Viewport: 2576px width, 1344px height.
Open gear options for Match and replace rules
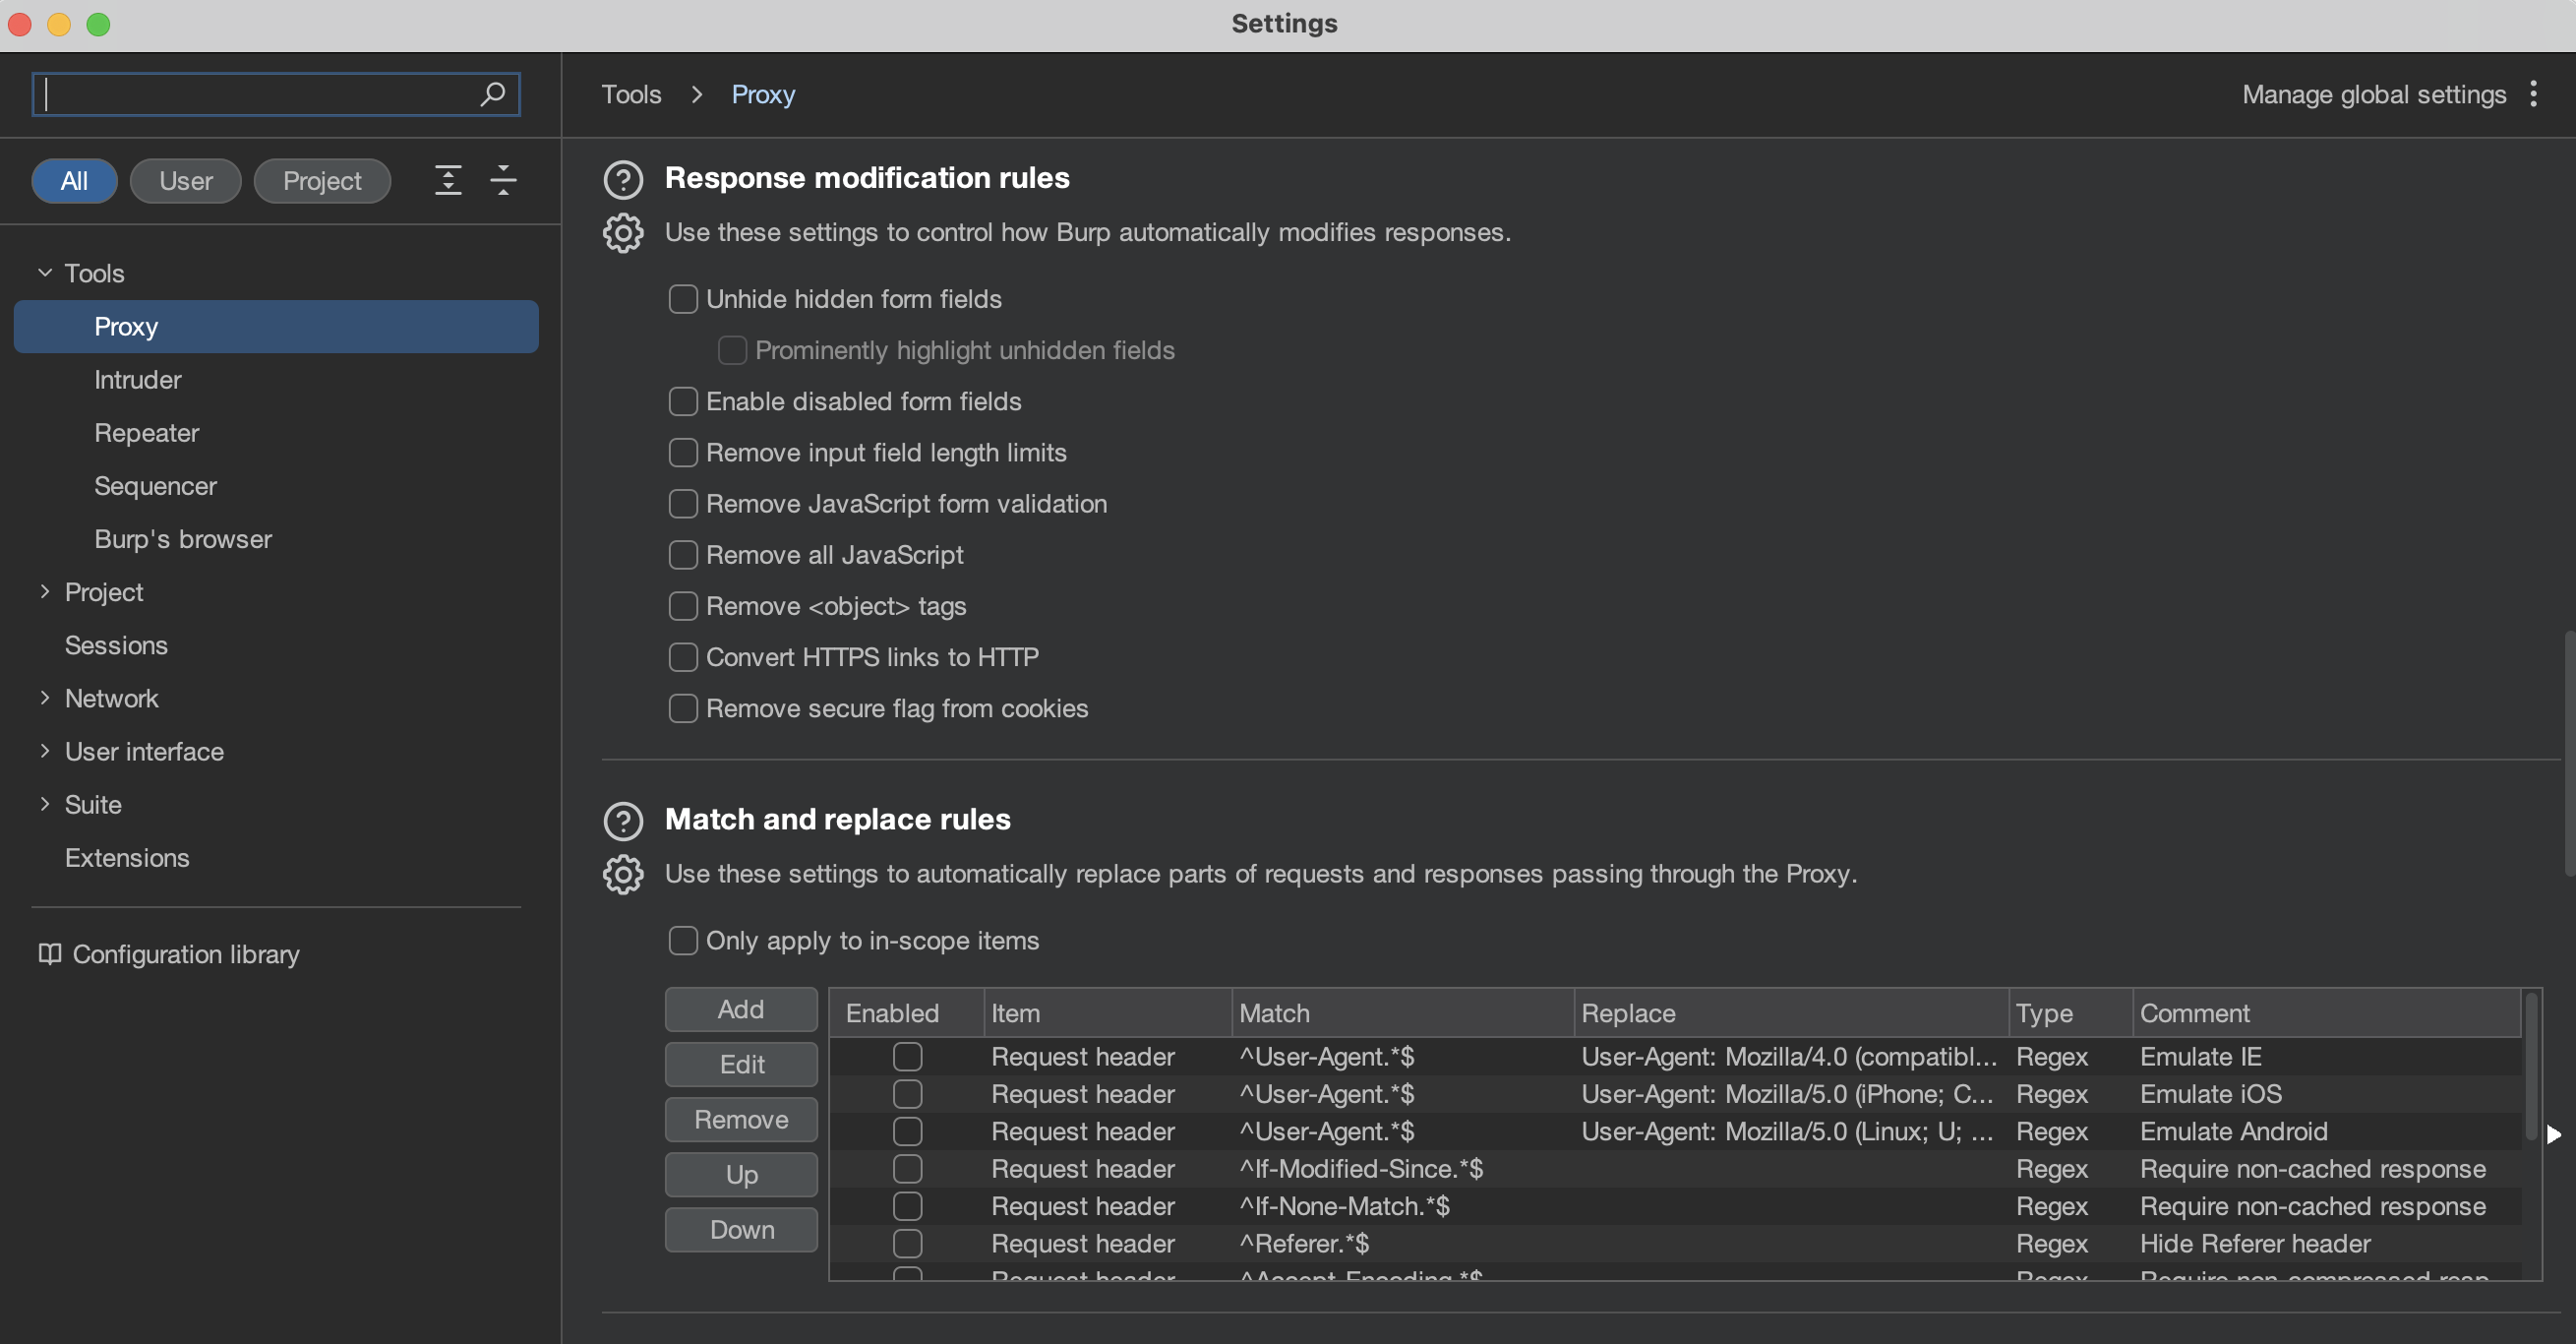click(623, 875)
